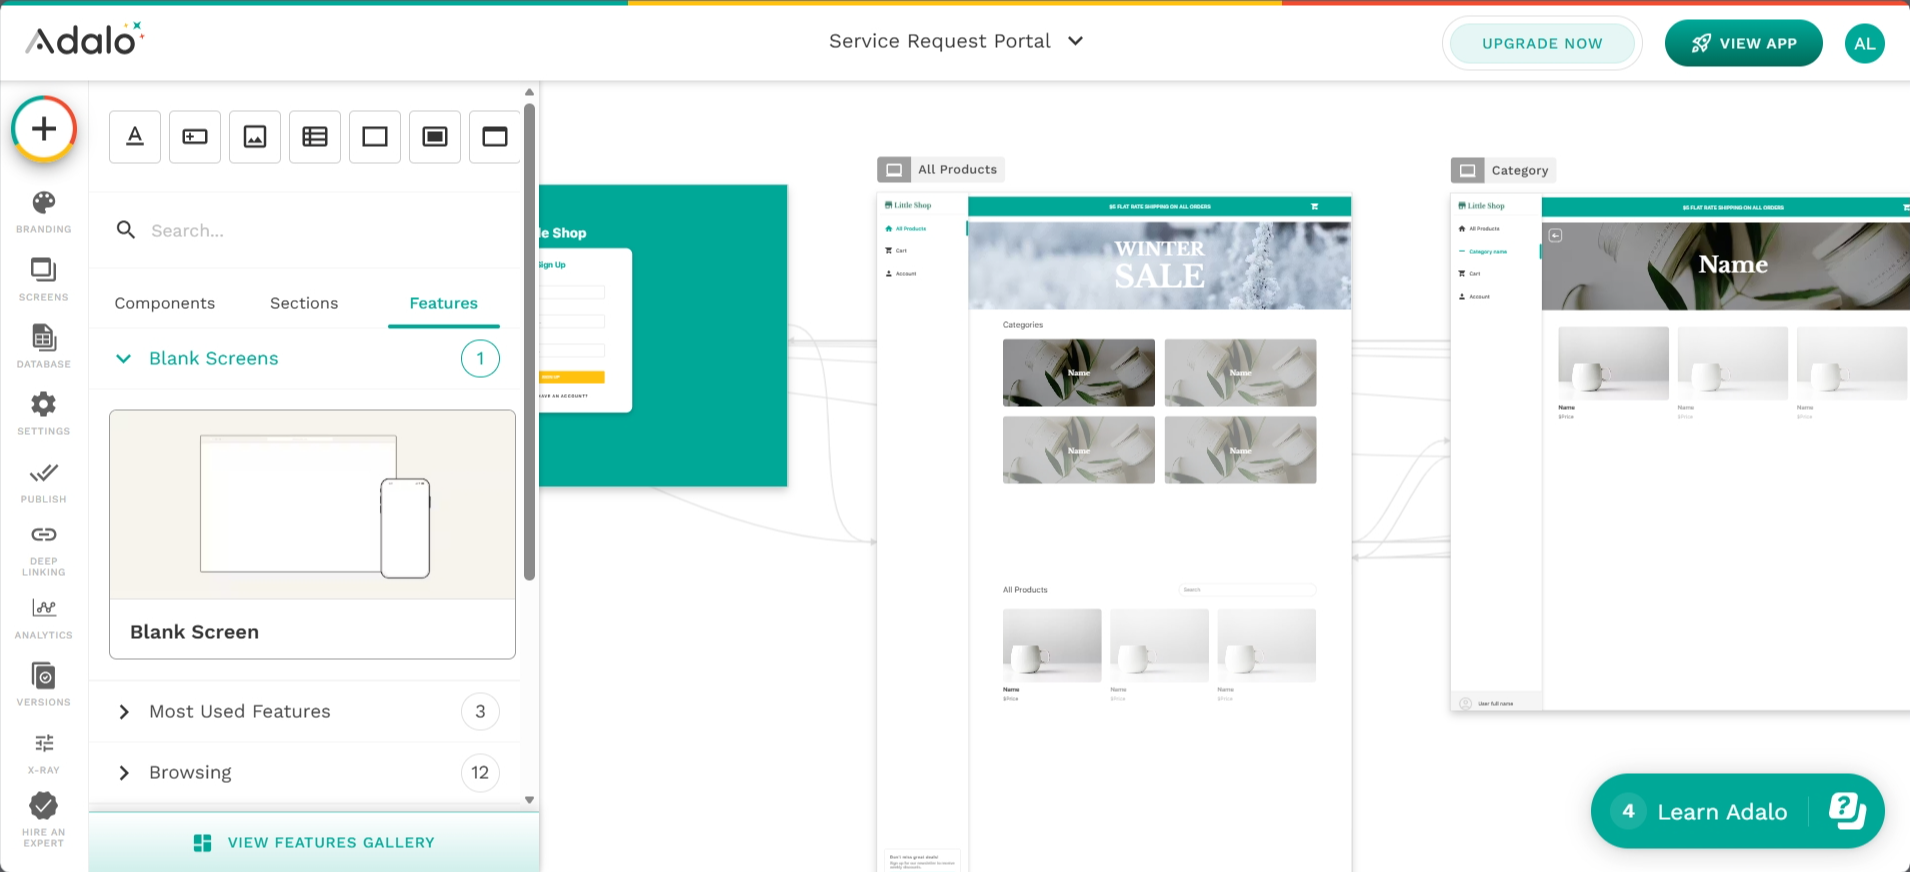Open the Versions panel

tap(44, 684)
